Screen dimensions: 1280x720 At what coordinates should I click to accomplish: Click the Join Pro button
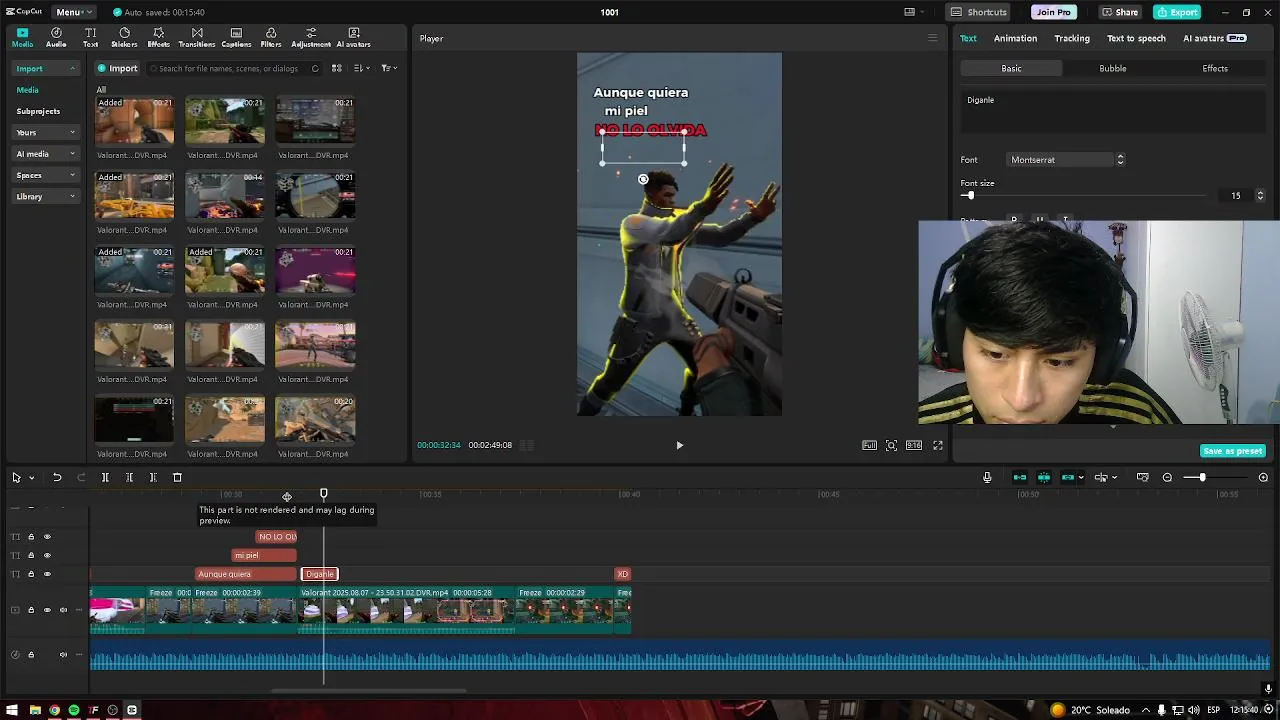tap(1053, 12)
